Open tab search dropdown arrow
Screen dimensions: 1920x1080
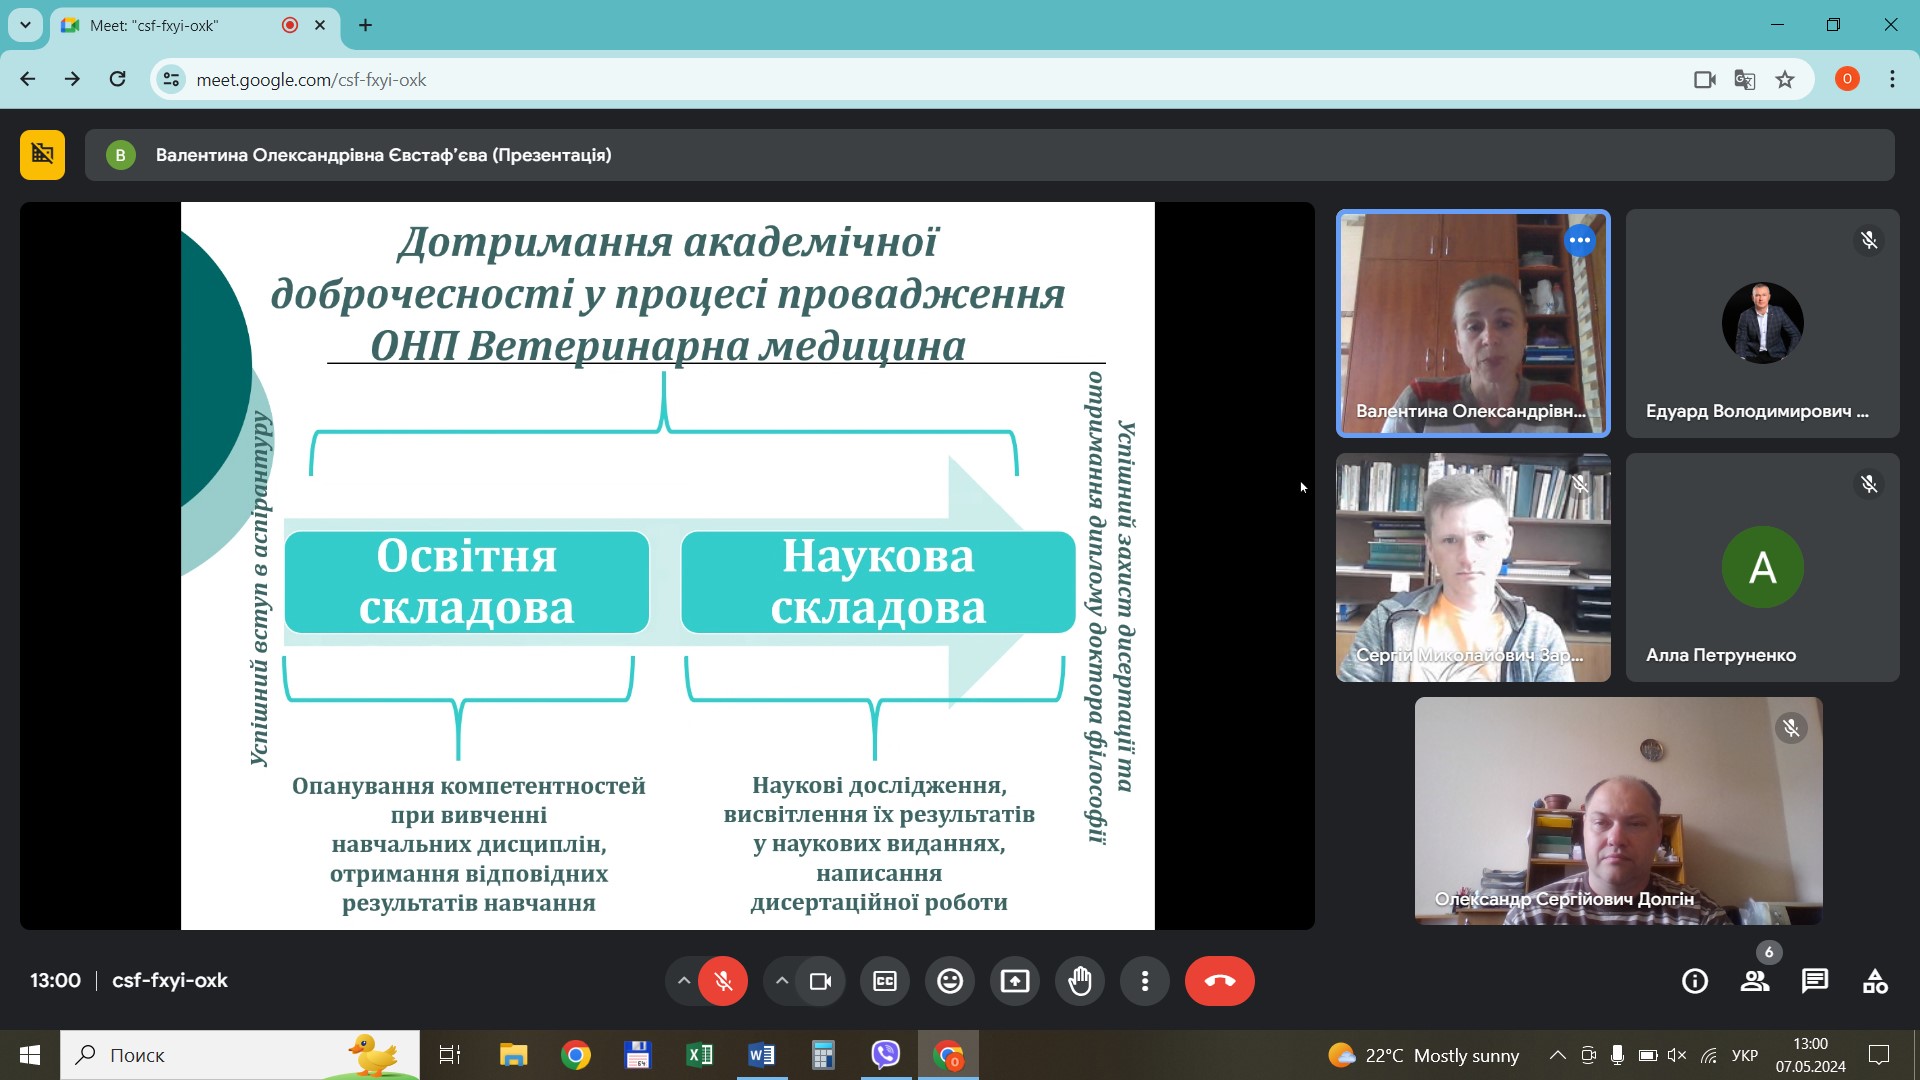pyautogui.click(x=26, y=25)
